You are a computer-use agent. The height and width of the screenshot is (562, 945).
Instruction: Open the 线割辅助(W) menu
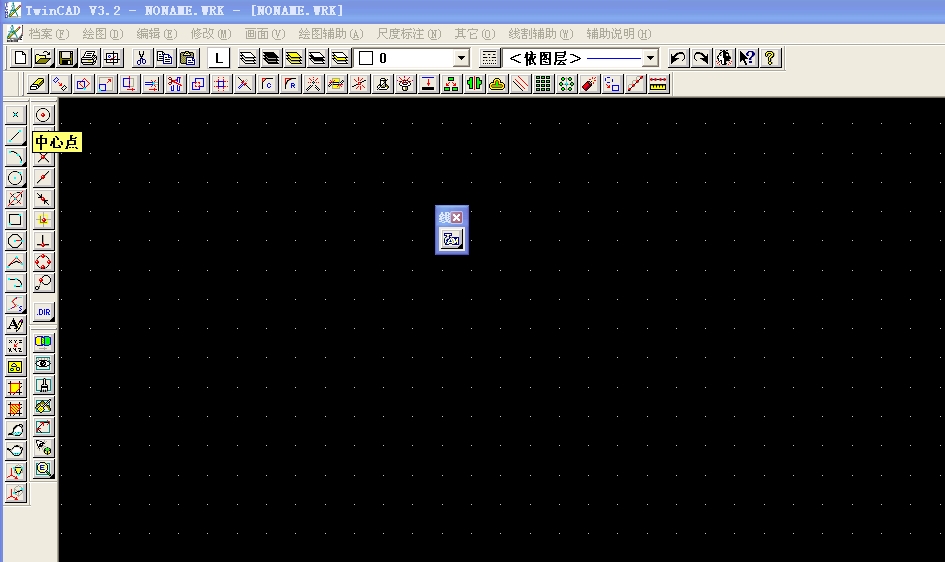(x=541, y=34)
